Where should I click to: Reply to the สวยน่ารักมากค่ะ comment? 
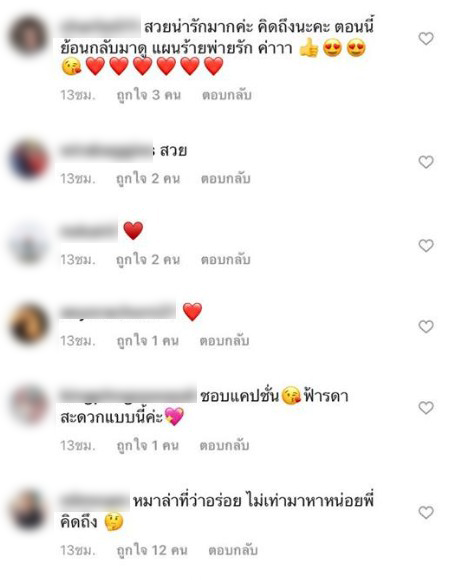coord(226,95)
